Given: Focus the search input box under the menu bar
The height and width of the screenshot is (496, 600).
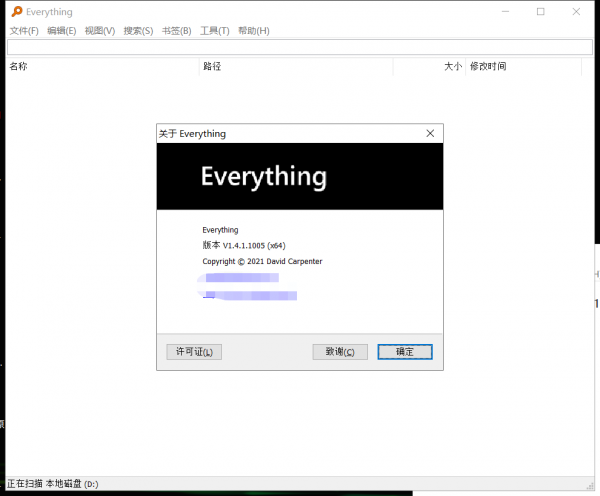Looking at the screenshot, I should pos(298,47).
